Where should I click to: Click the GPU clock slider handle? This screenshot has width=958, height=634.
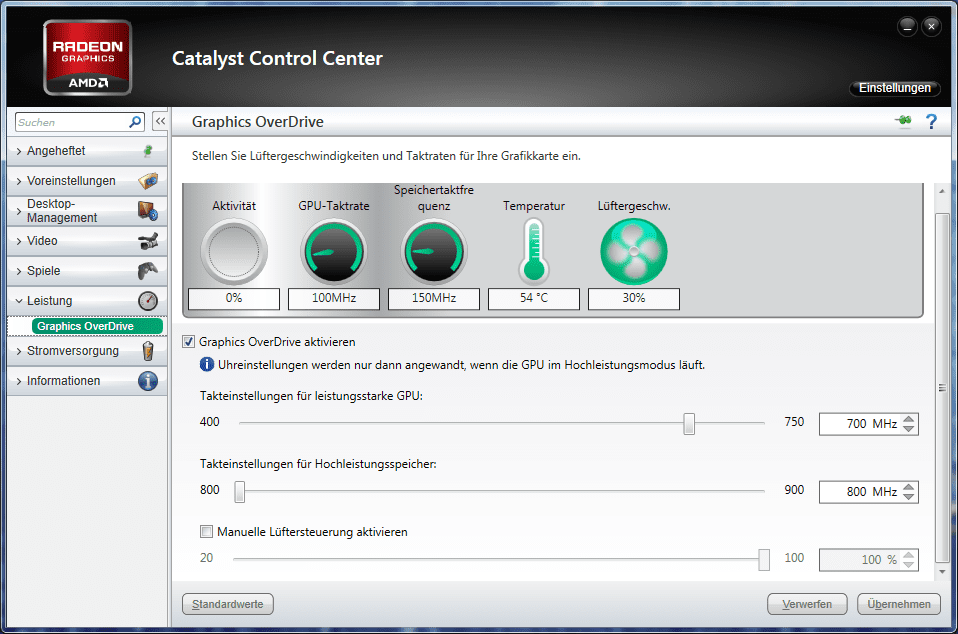[x=689, y=423]
